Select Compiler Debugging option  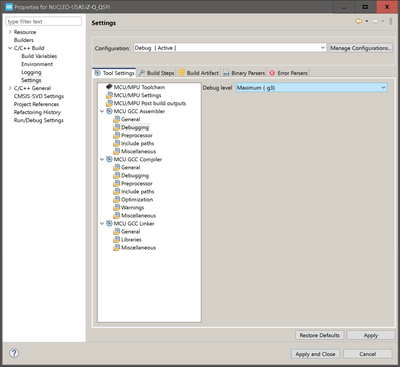click(135, 175)
